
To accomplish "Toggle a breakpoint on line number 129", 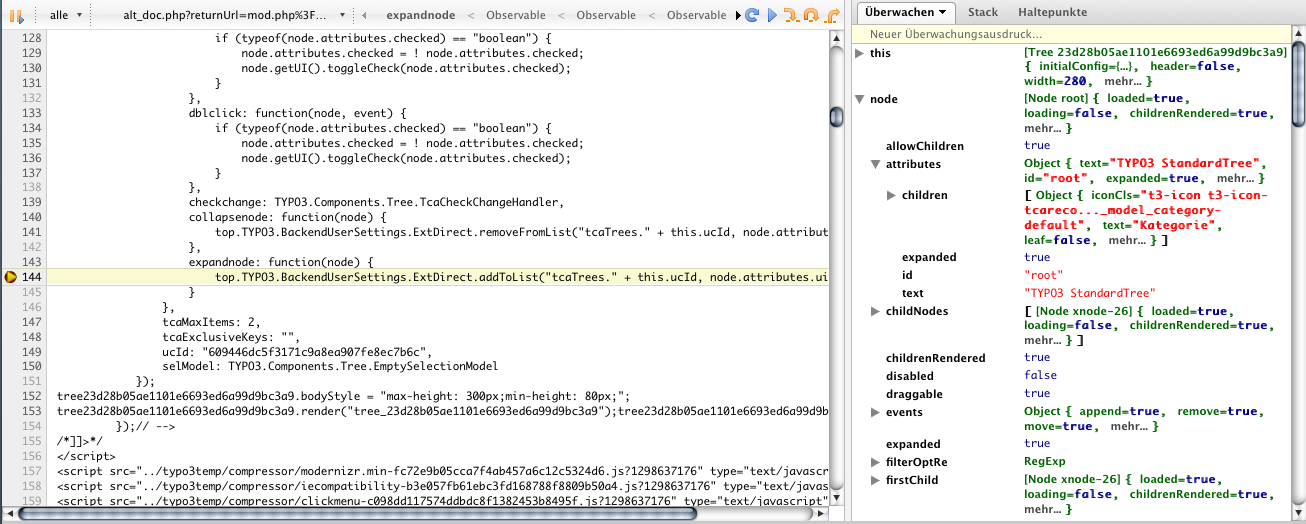I will pyautogui.click(x=33, y=54).
